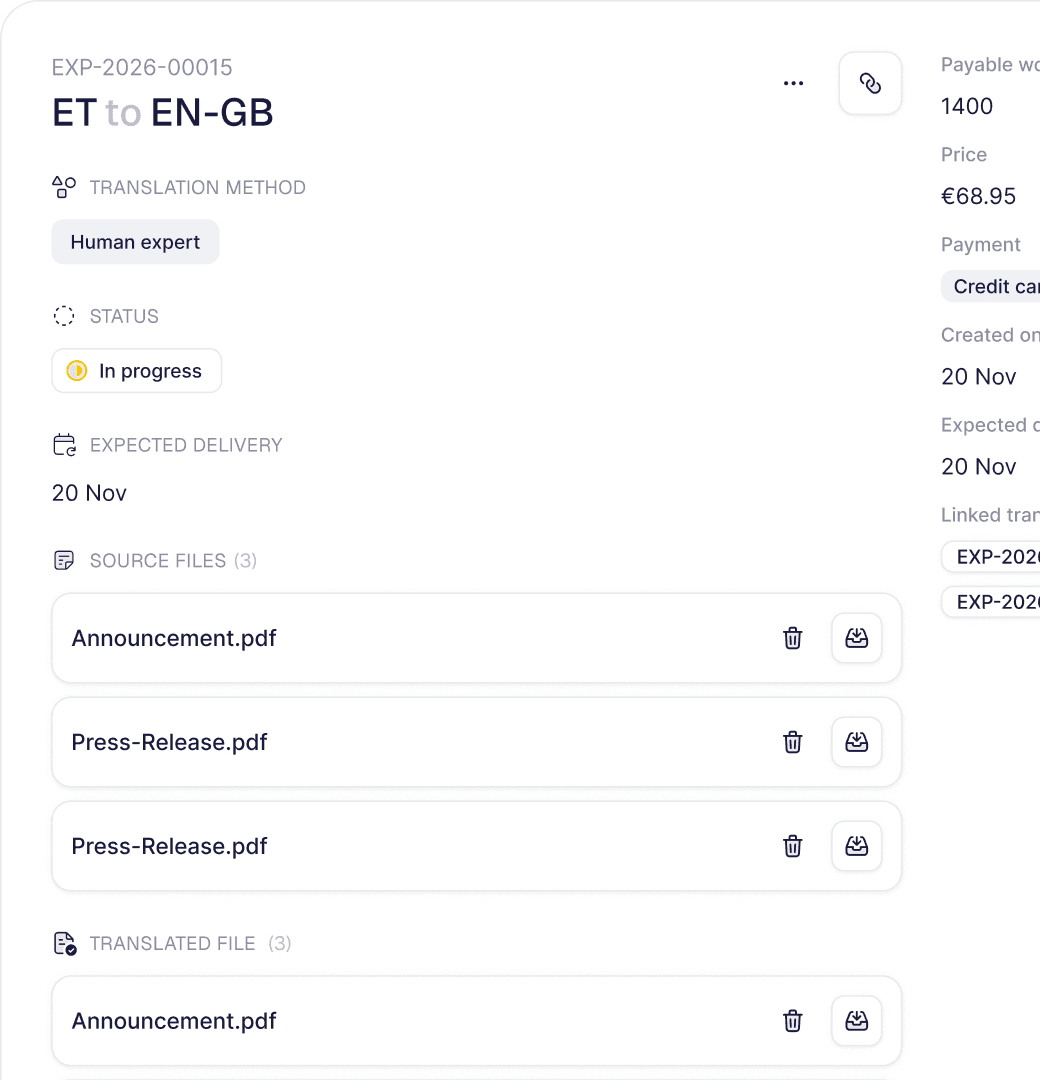1040x1080 pixels.
Task: Click the STATUS section label
Action: coord(124,316)
